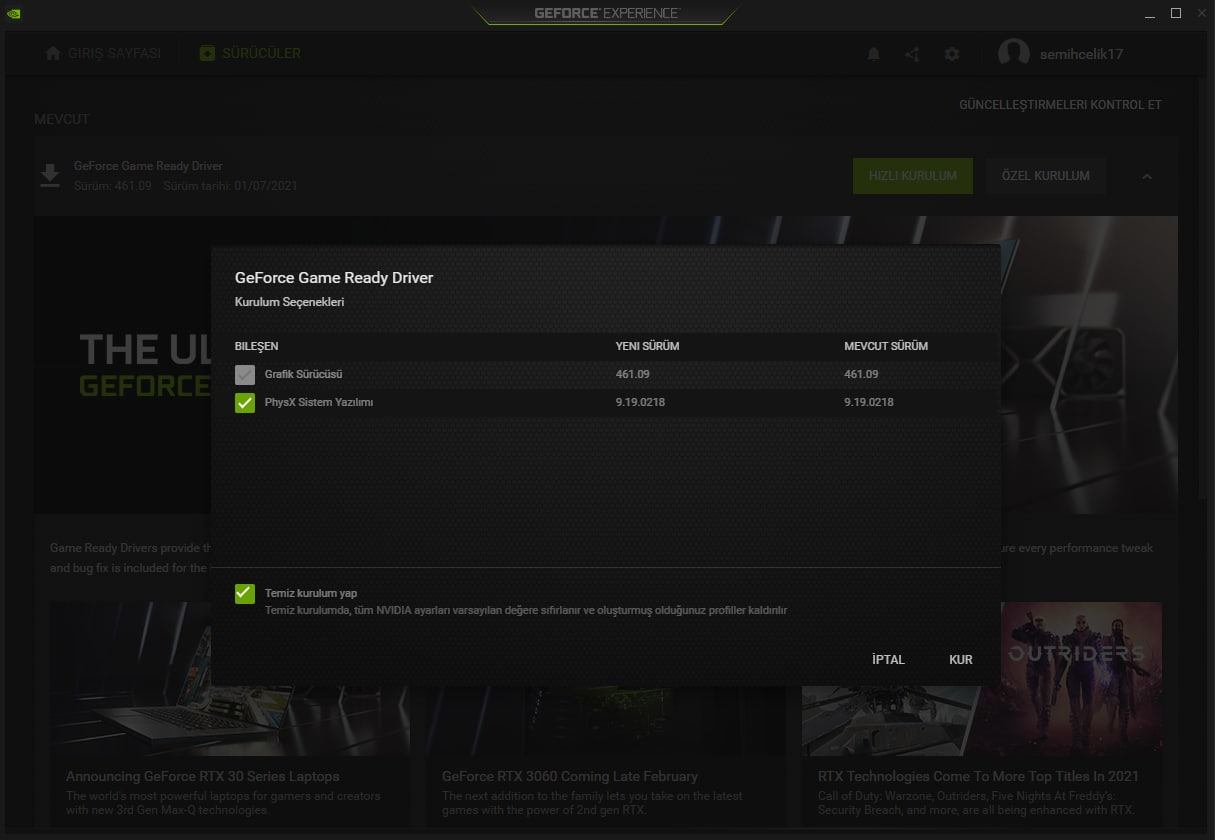The image size is (1215, 840).
Task: Click PhysX current version '9.19.0218' under MEVCUT SÜRÜM
Action: point(869,403)
